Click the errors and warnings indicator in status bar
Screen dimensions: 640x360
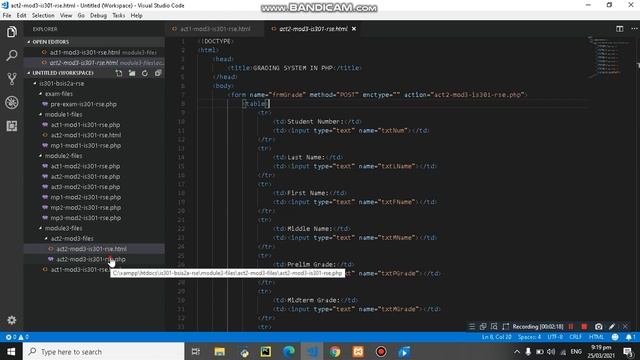point(17,337)
